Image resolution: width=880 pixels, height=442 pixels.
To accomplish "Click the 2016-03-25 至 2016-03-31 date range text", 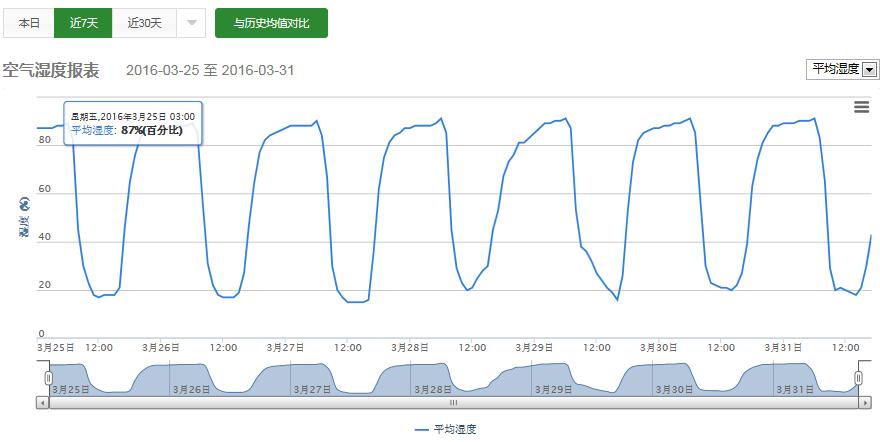I will [x=210, y=71].
